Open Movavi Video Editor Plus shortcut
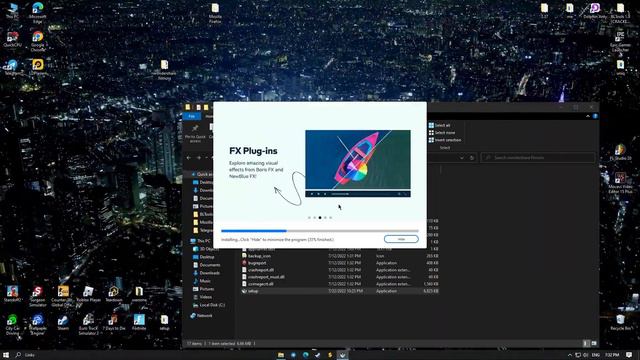Screen dimensions: 640x360 [x=620, y=182]
